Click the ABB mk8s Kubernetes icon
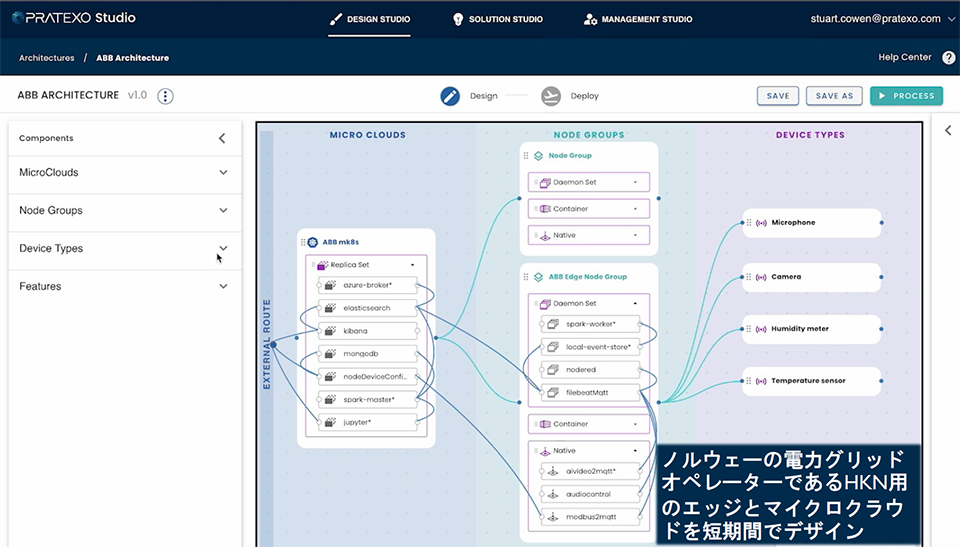 point(313,242)
